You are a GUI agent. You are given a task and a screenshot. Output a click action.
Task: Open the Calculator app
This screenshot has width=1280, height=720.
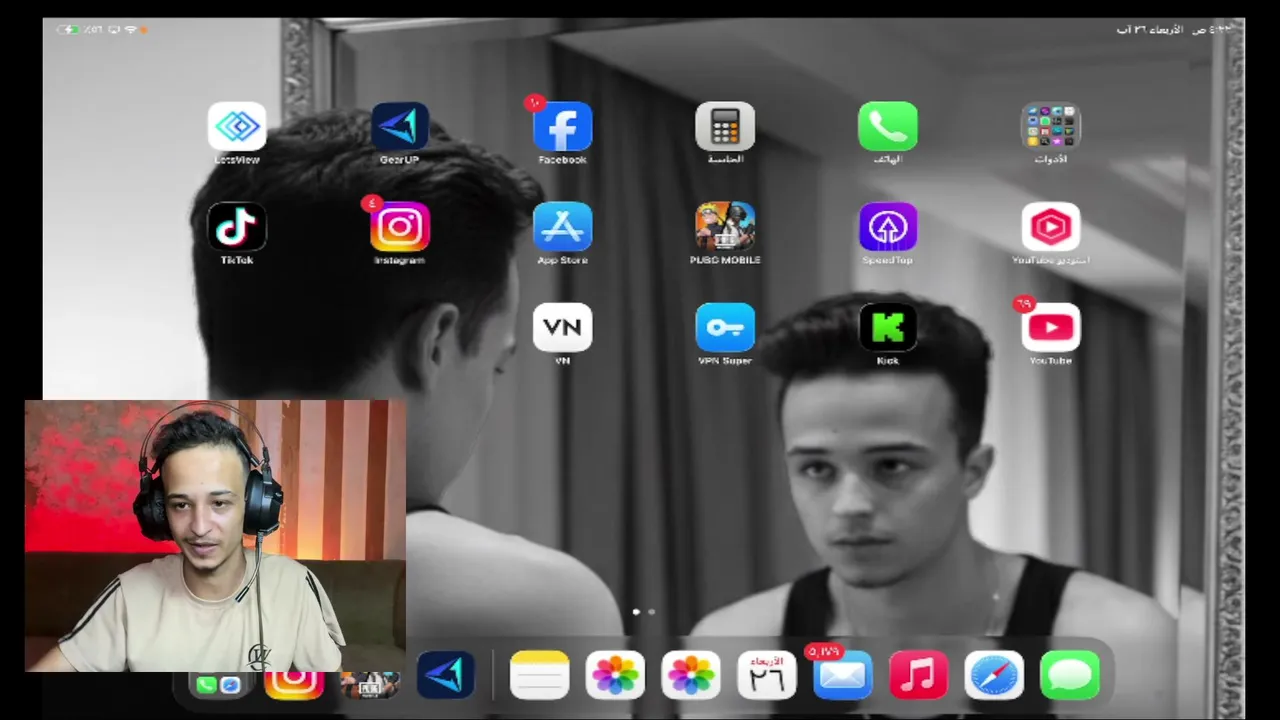click(x=725, y=127)
